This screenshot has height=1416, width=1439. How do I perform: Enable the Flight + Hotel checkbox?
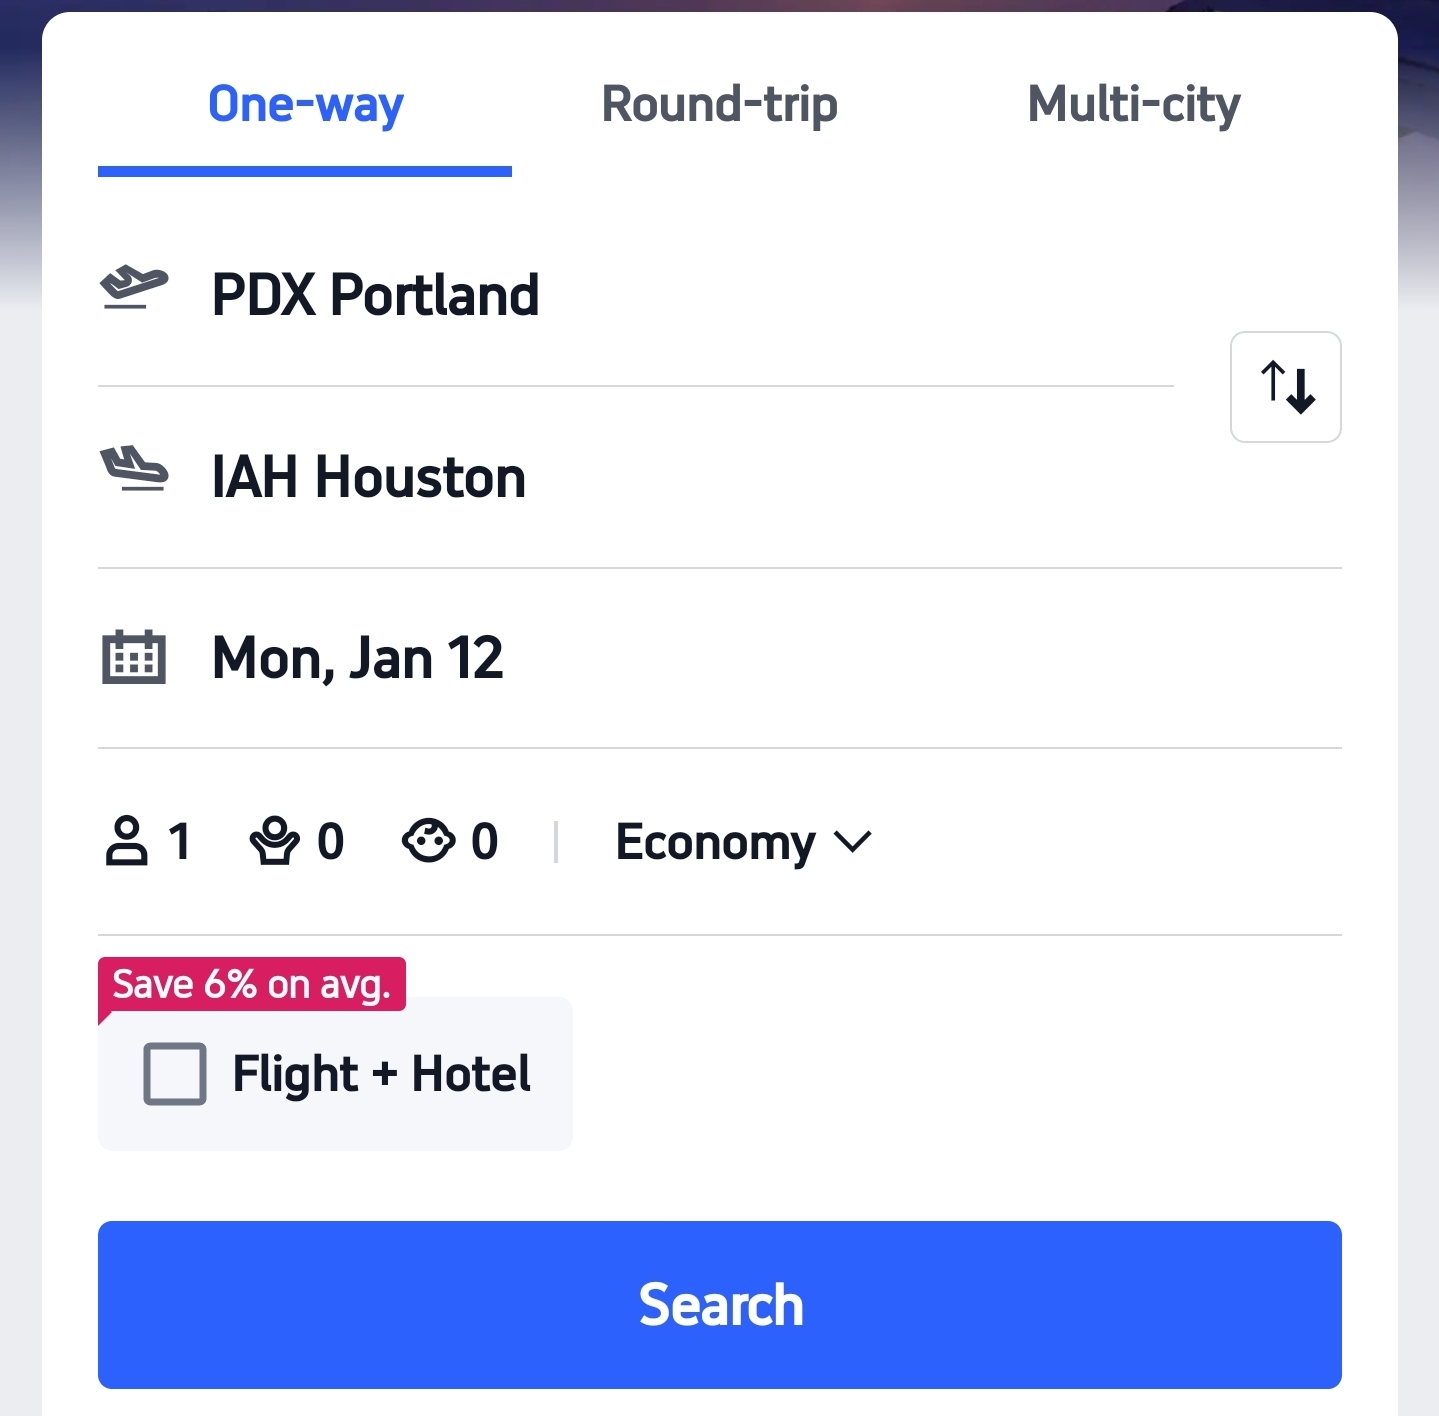click(x=175, y=1074)
